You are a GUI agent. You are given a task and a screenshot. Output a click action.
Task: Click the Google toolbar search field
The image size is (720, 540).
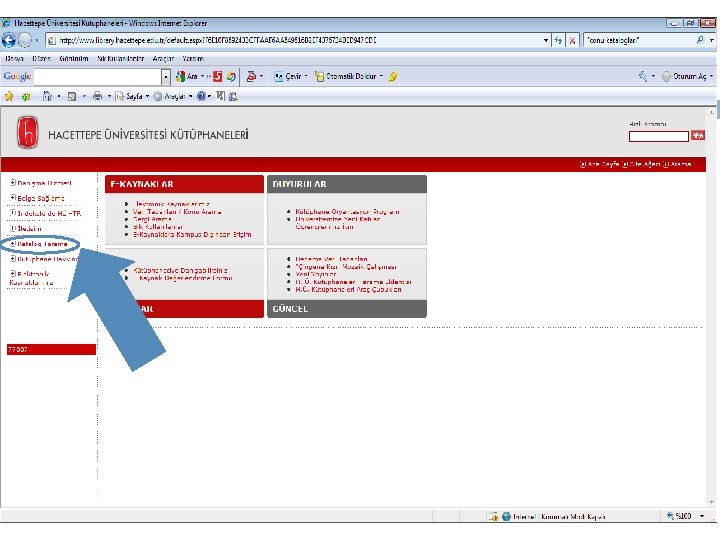coord(98,77)
